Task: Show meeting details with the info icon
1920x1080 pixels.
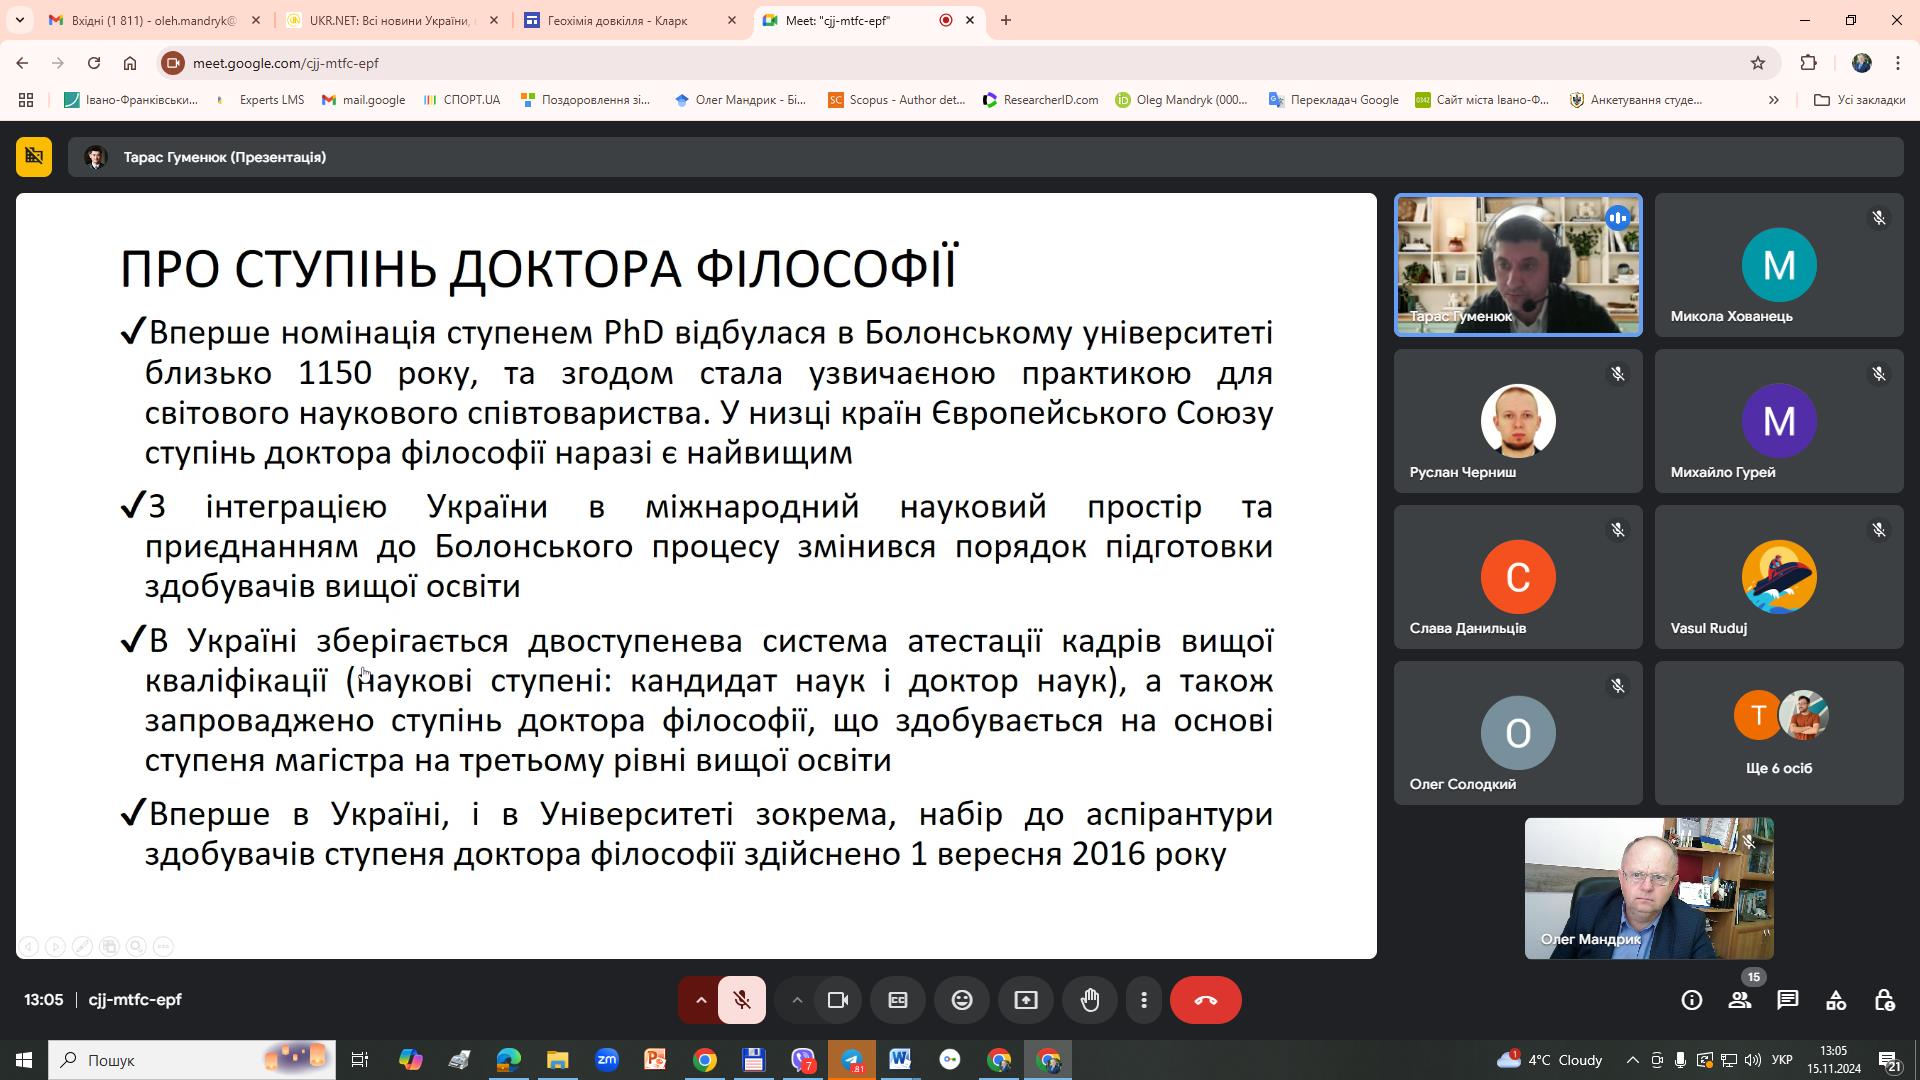Action: [x=1691, y=1000]
